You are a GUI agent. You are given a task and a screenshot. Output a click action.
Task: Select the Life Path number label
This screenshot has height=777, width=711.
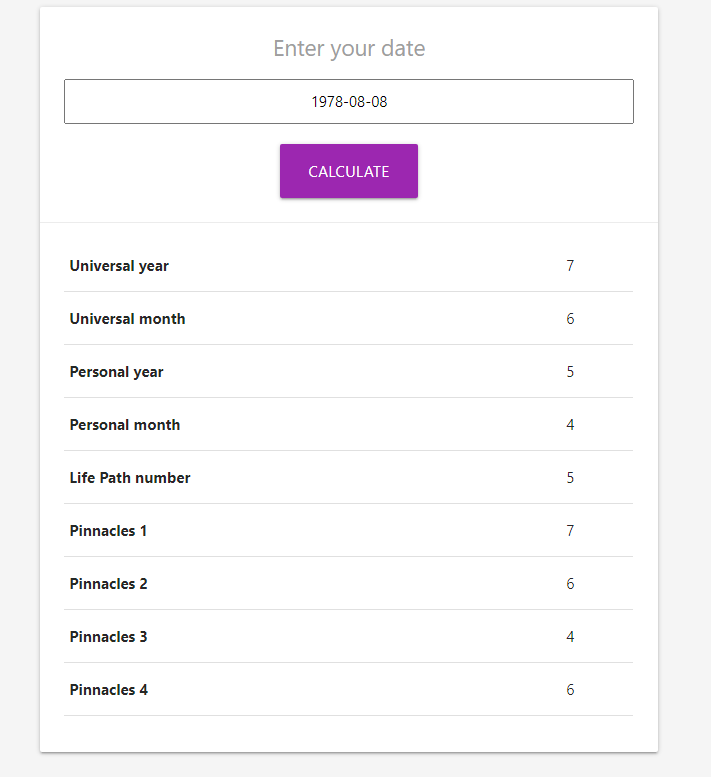pos(130,478)
